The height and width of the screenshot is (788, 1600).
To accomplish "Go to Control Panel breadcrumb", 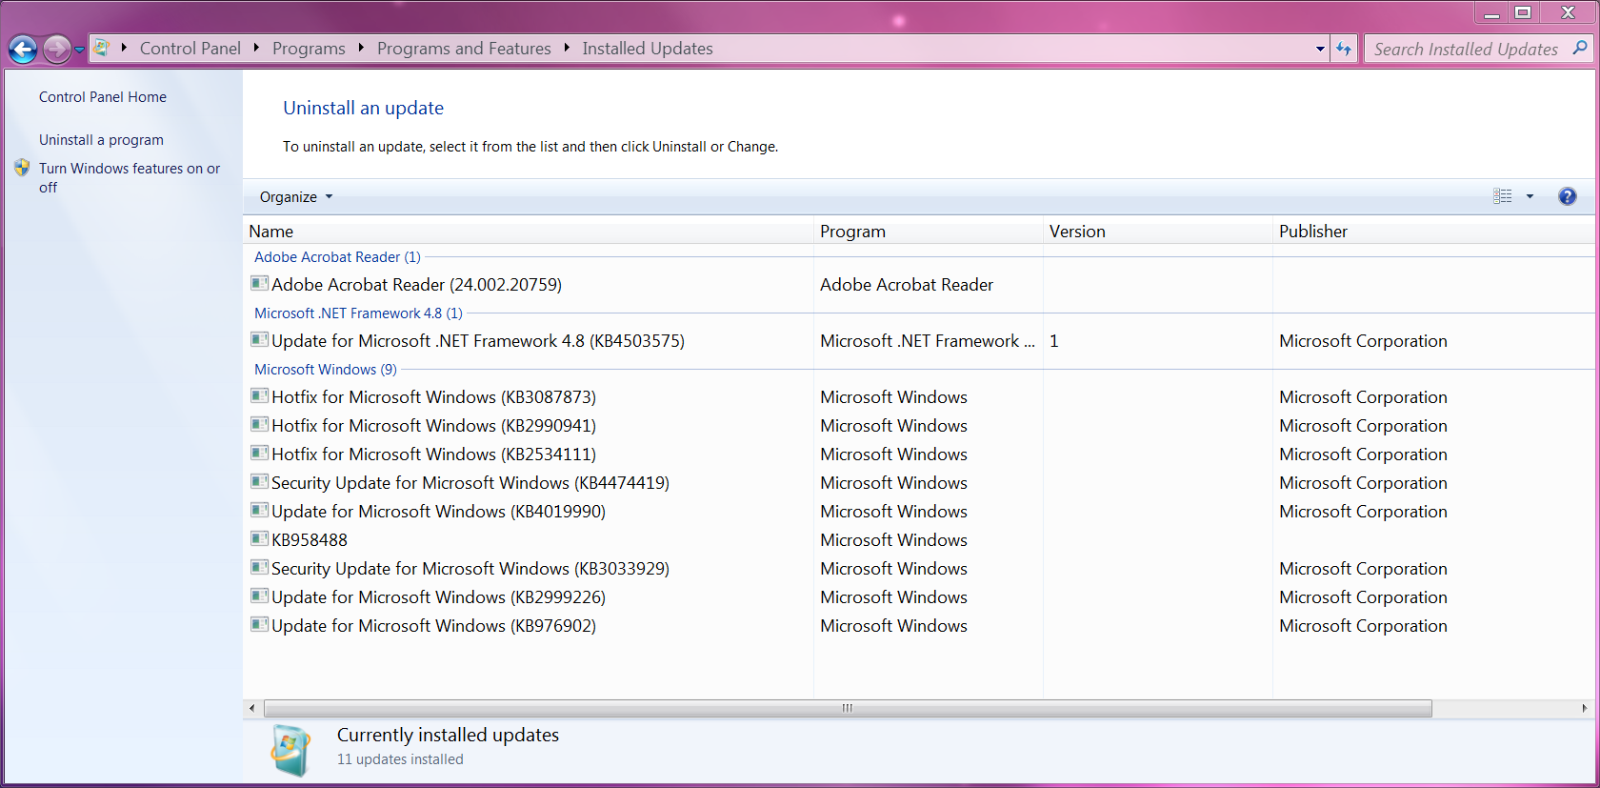I will tap(190, 48).
